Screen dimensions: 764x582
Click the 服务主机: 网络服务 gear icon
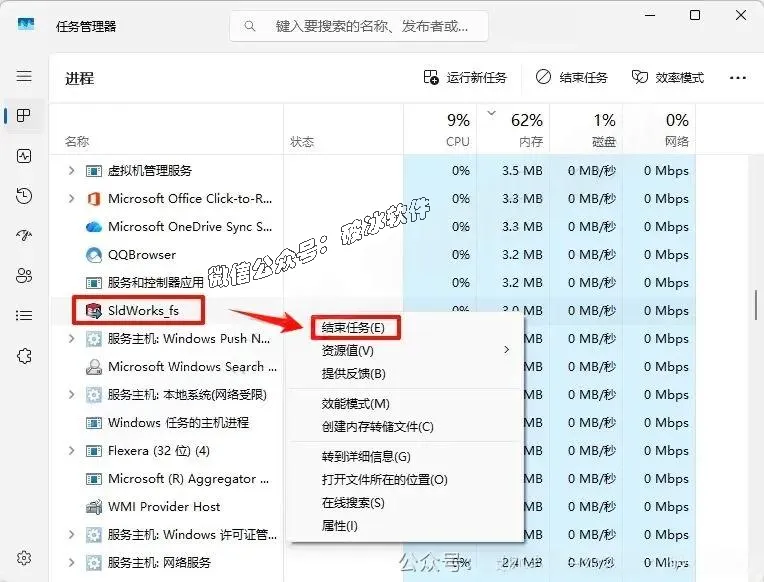(x=94, y=563)
